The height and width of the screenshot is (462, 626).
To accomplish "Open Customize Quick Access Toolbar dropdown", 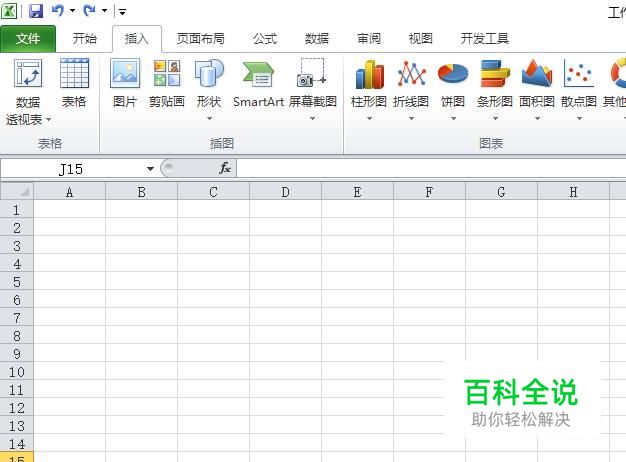I will click(123, 12).
